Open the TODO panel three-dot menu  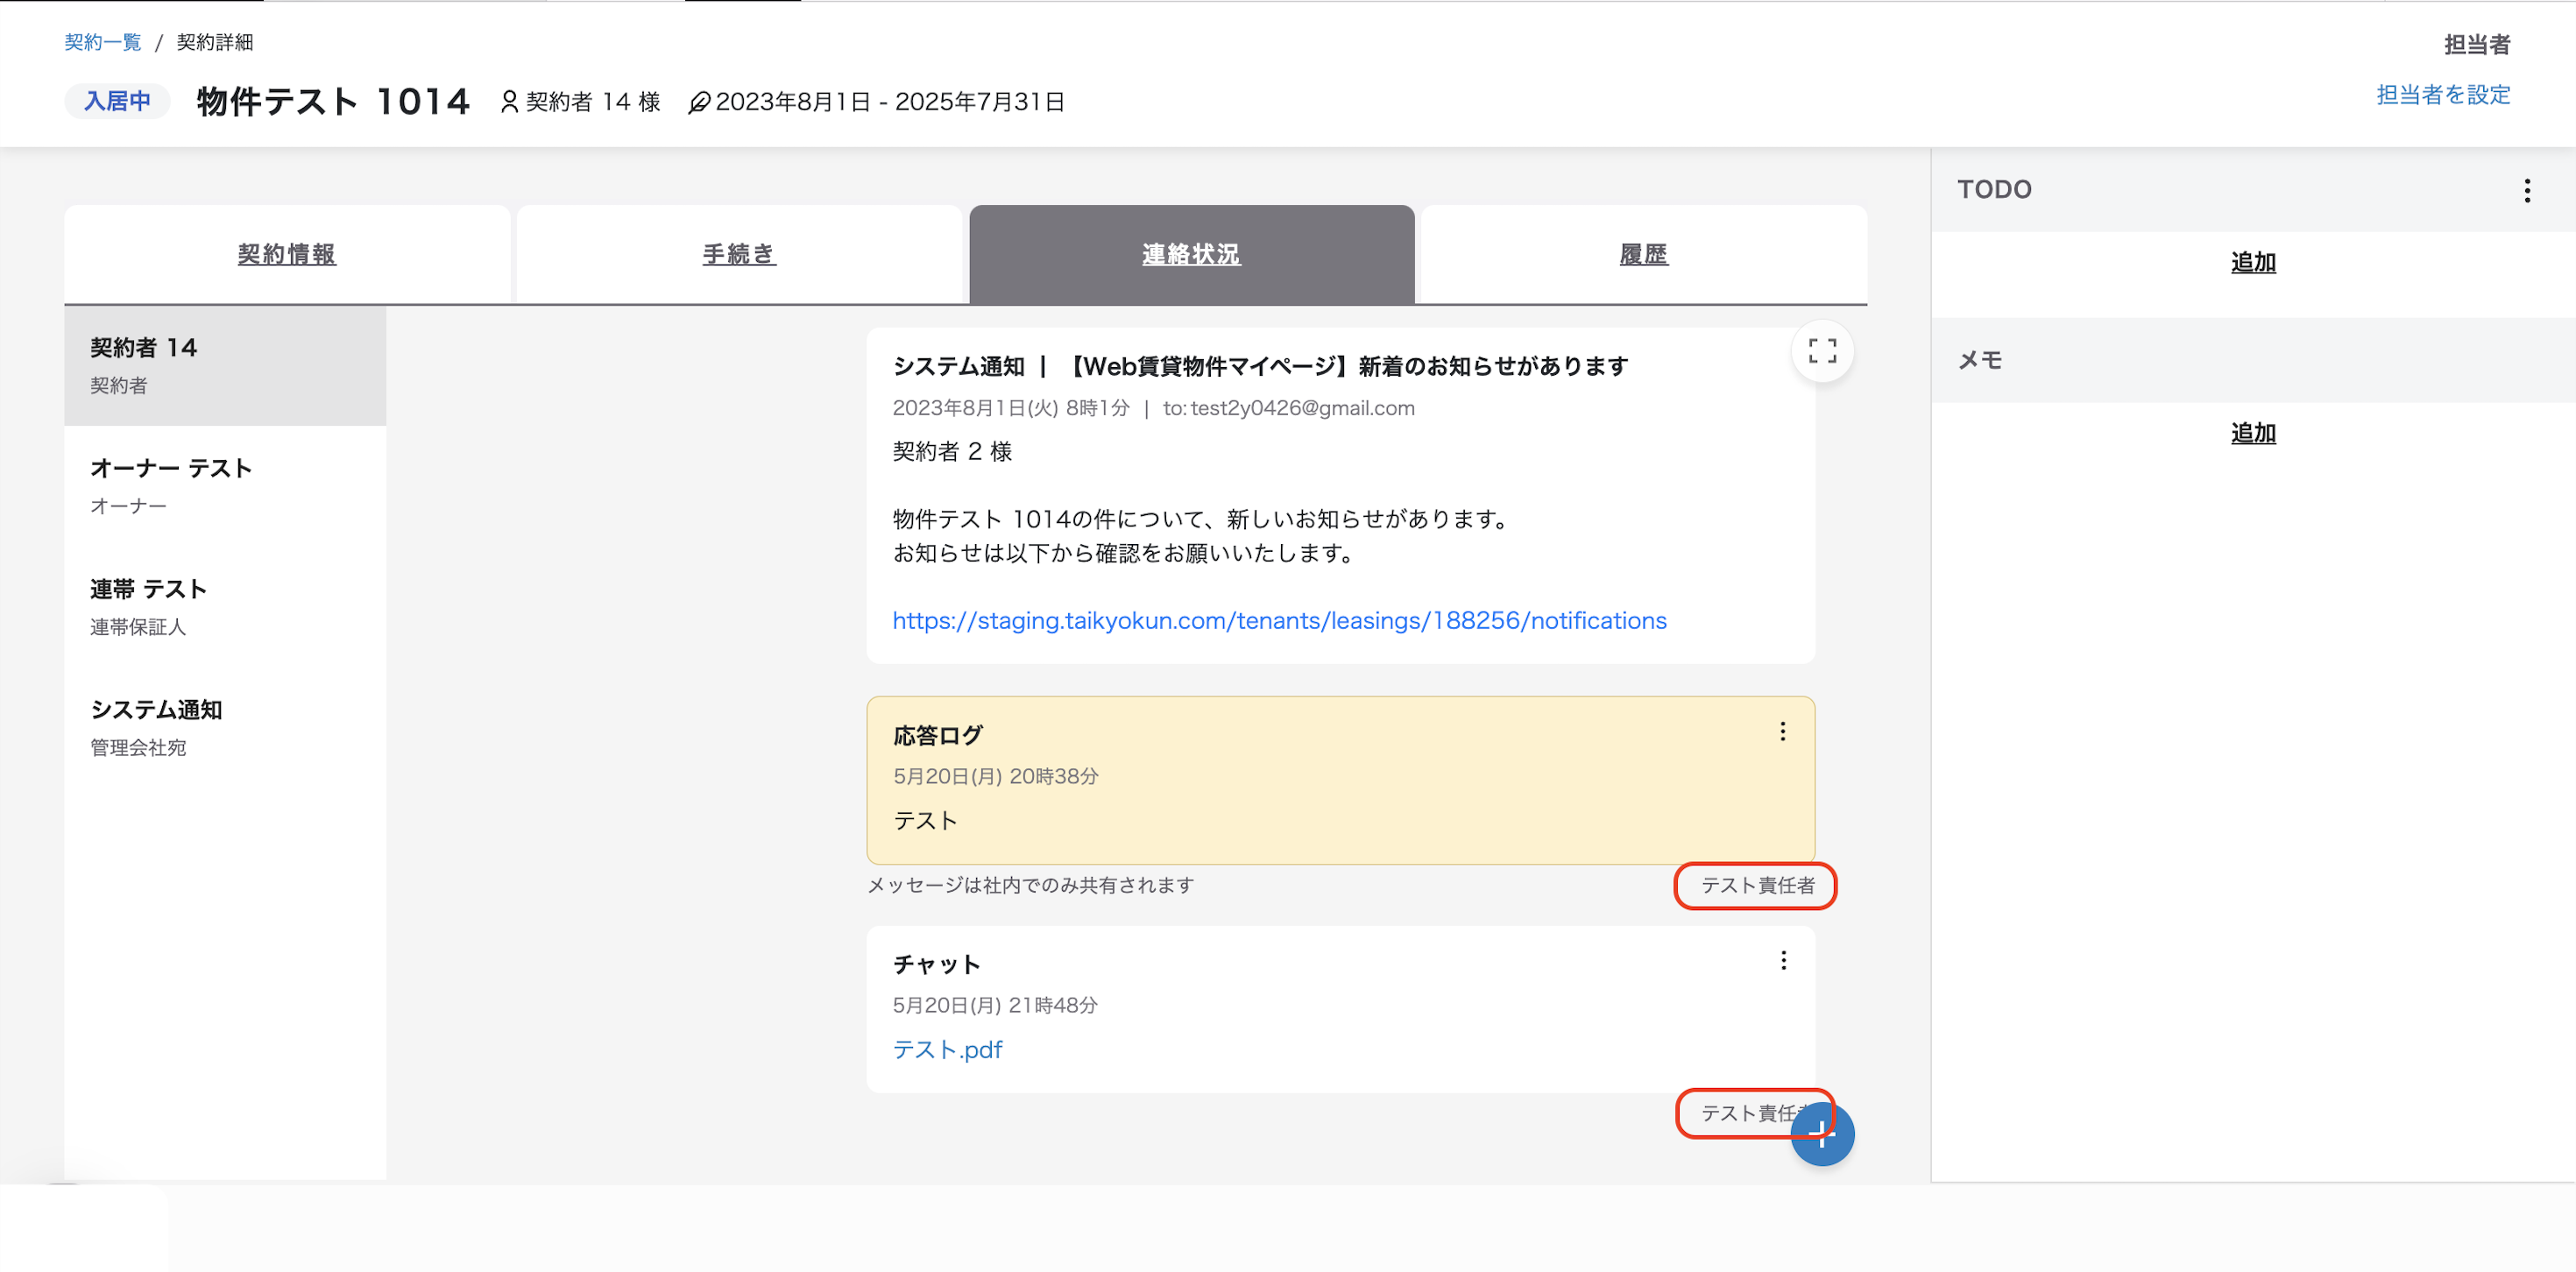click(x=2527, y=190)
